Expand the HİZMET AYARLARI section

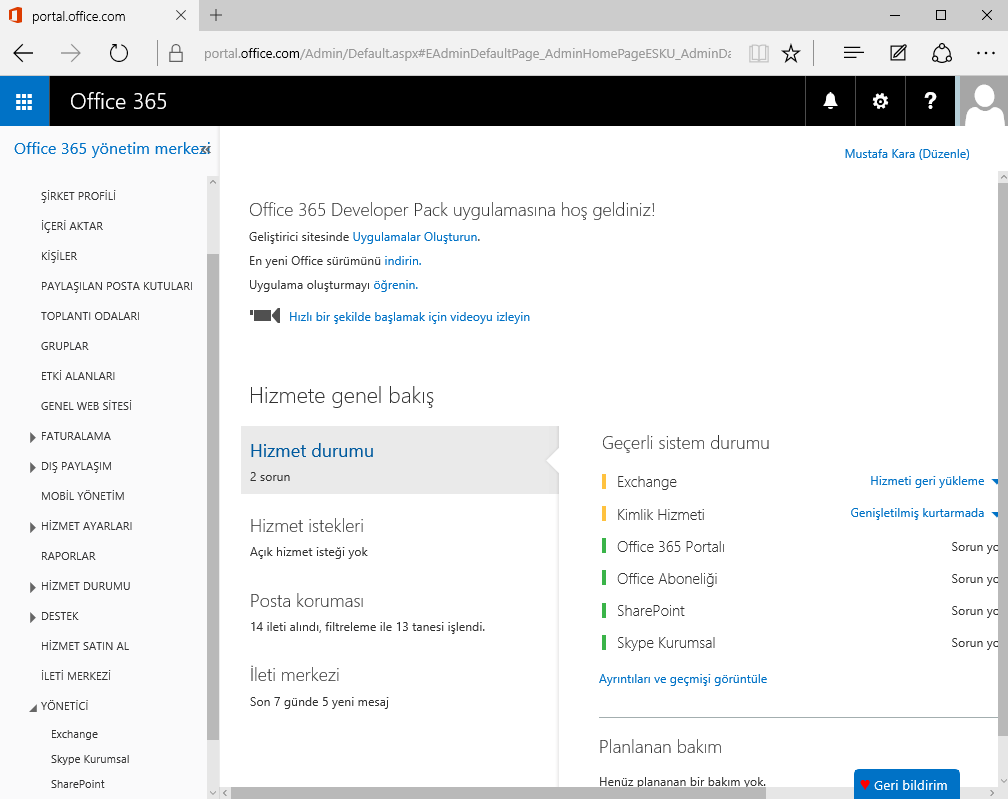click(32, 527)
